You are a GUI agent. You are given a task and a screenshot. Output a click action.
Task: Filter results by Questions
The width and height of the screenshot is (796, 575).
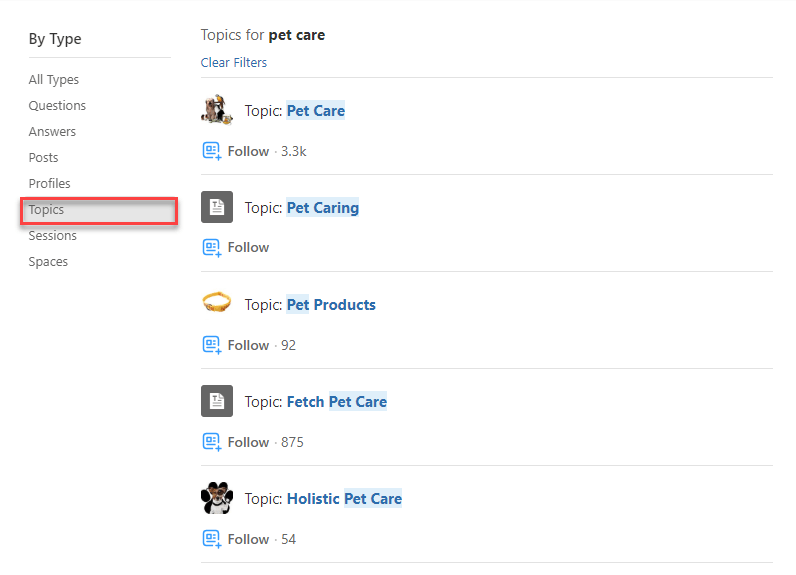point(57,106)
